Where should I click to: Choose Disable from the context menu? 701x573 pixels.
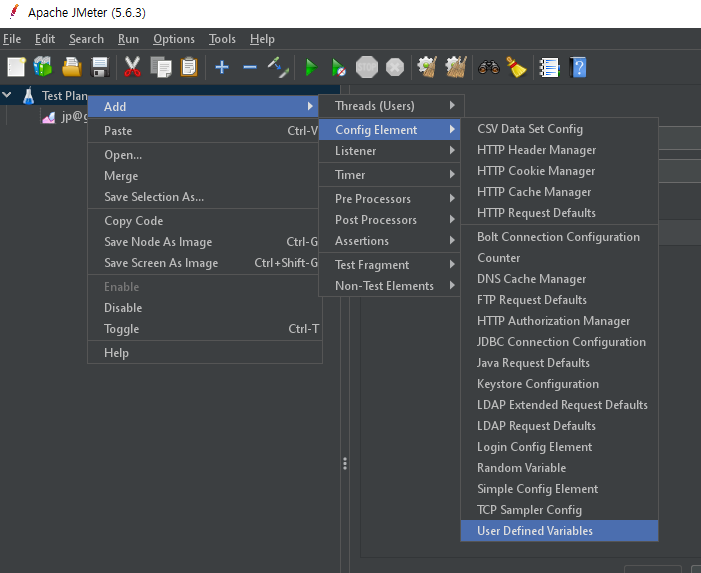pyautogui.click(x=205, y=308)
